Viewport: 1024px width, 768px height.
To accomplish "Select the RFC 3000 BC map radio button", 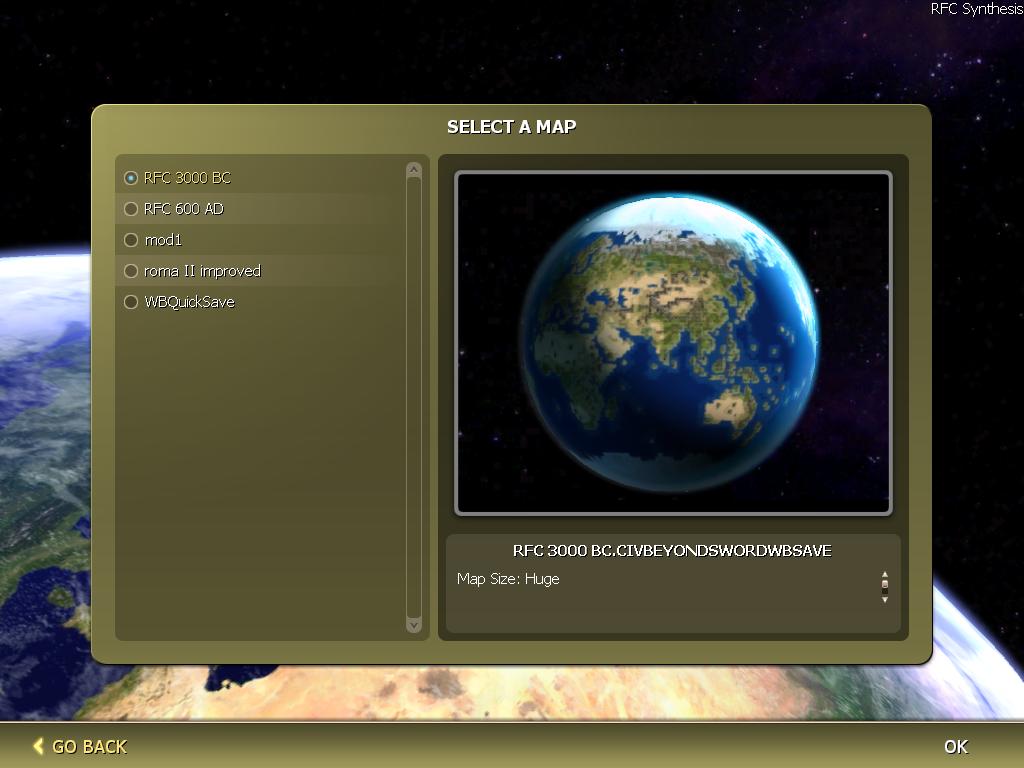I will click(131, 178).
